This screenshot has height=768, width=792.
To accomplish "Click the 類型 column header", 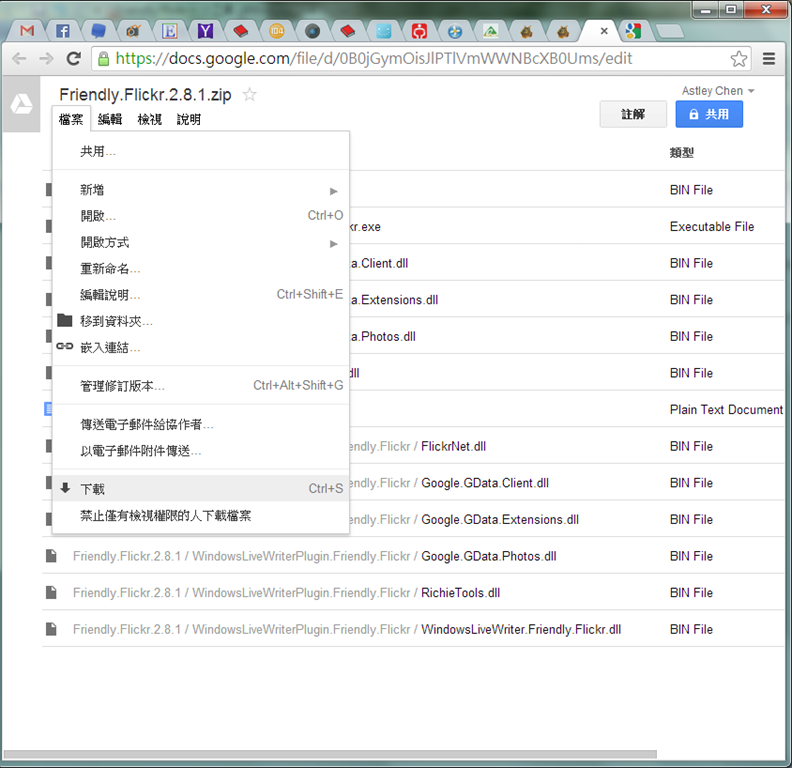I will (x=681, y=153).
